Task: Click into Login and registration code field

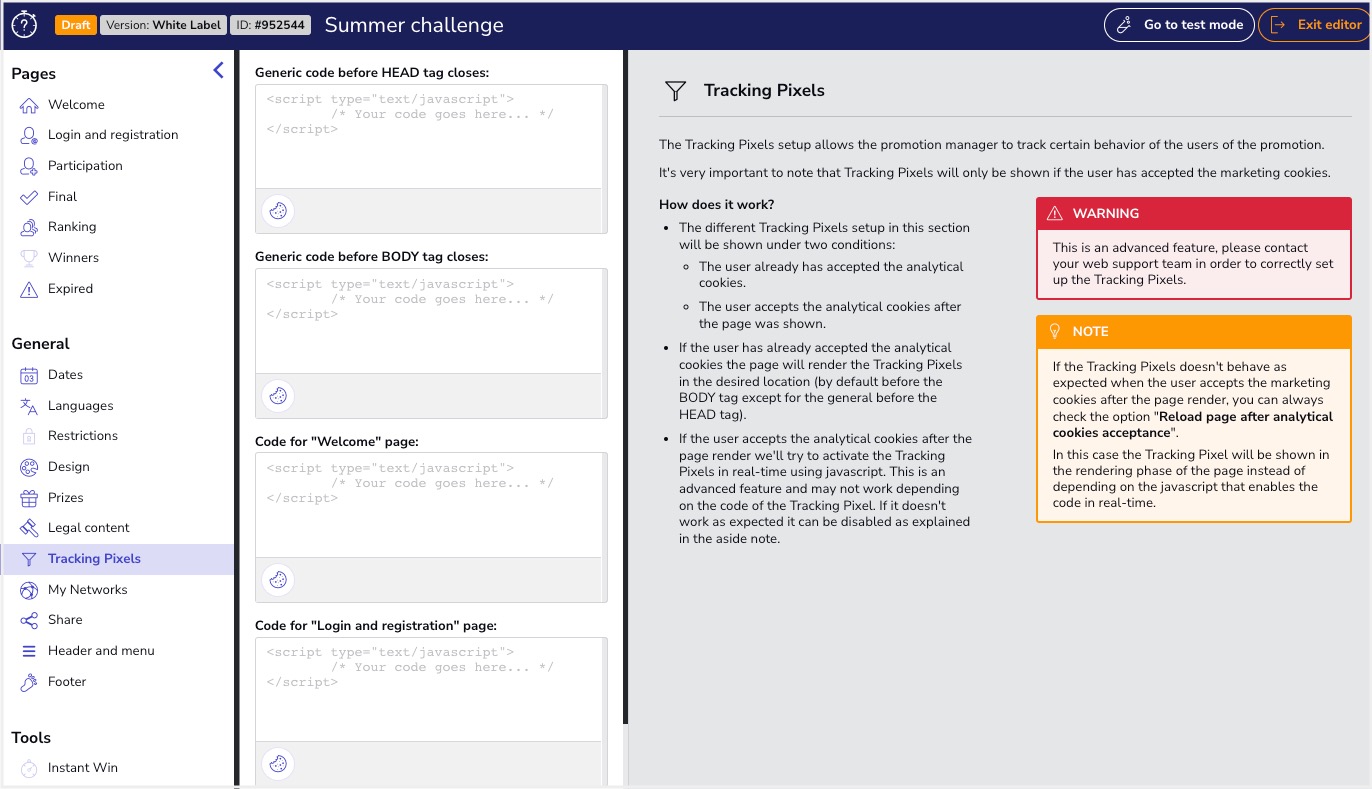Action: [430, 689]
